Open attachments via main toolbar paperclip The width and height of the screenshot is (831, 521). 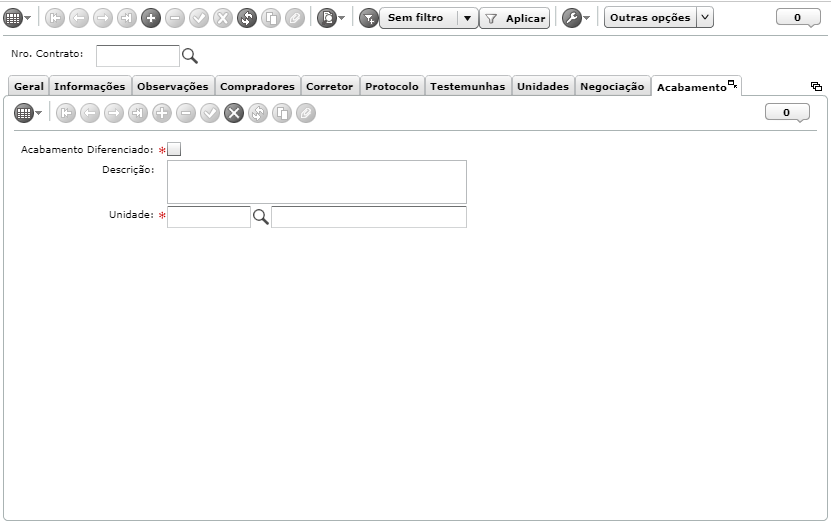295,18
